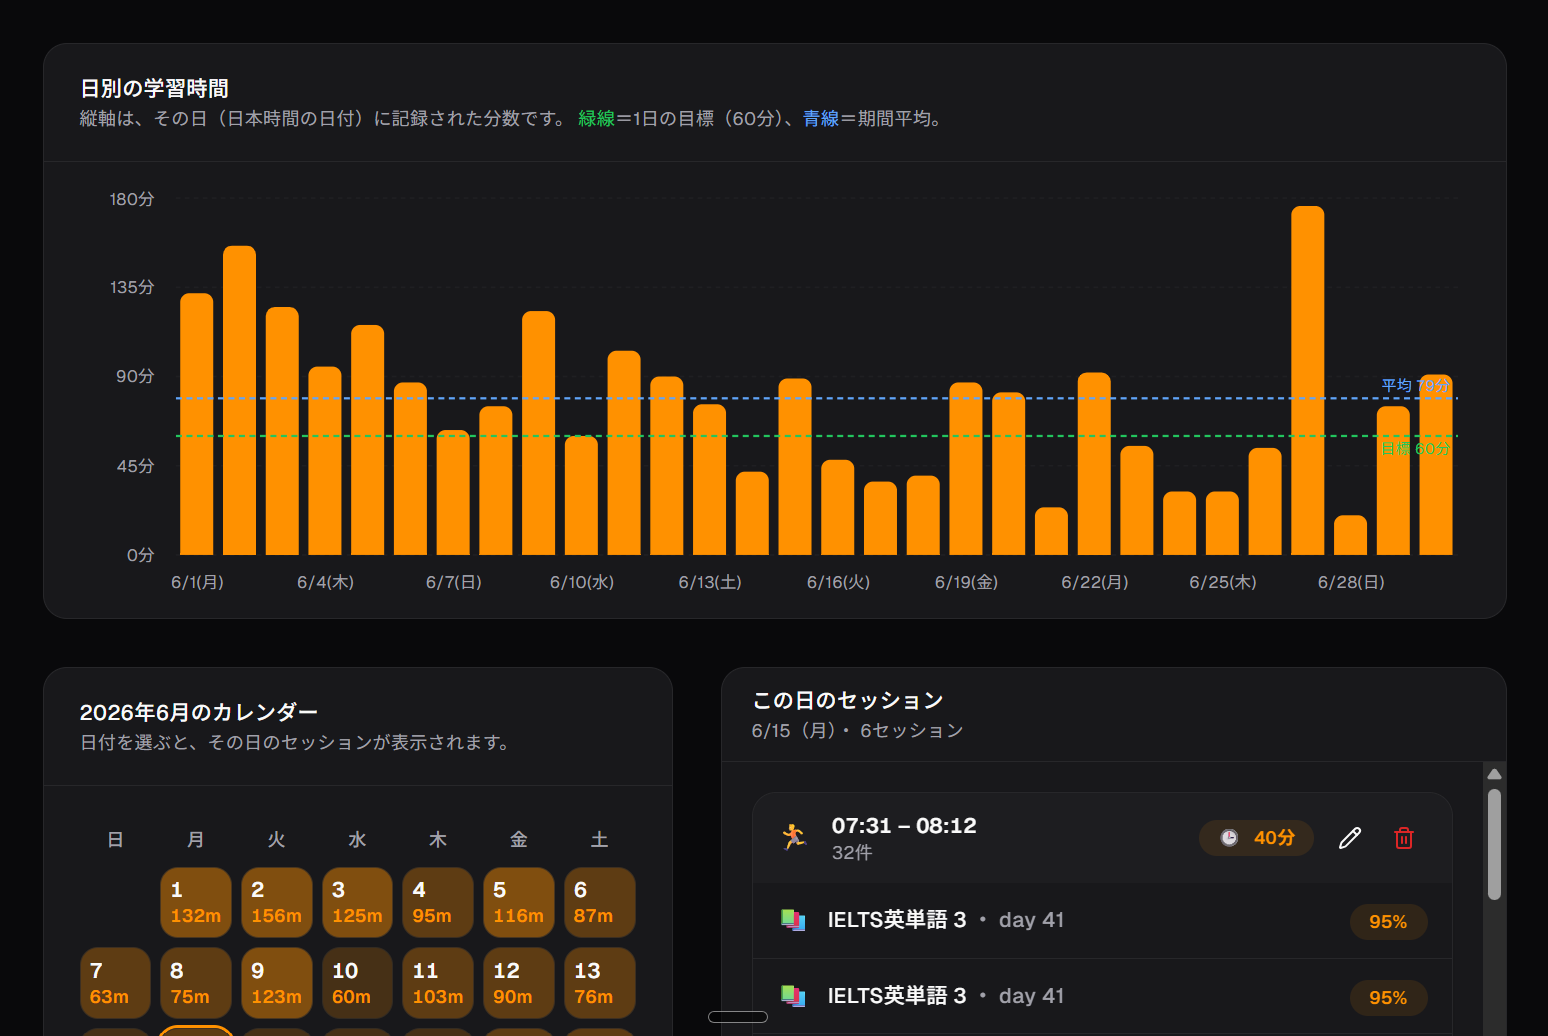The height and width of the screenshot is (1036, 1548).
Task: Select June 9 with 123m in calendar
Action: coord(277,983)
